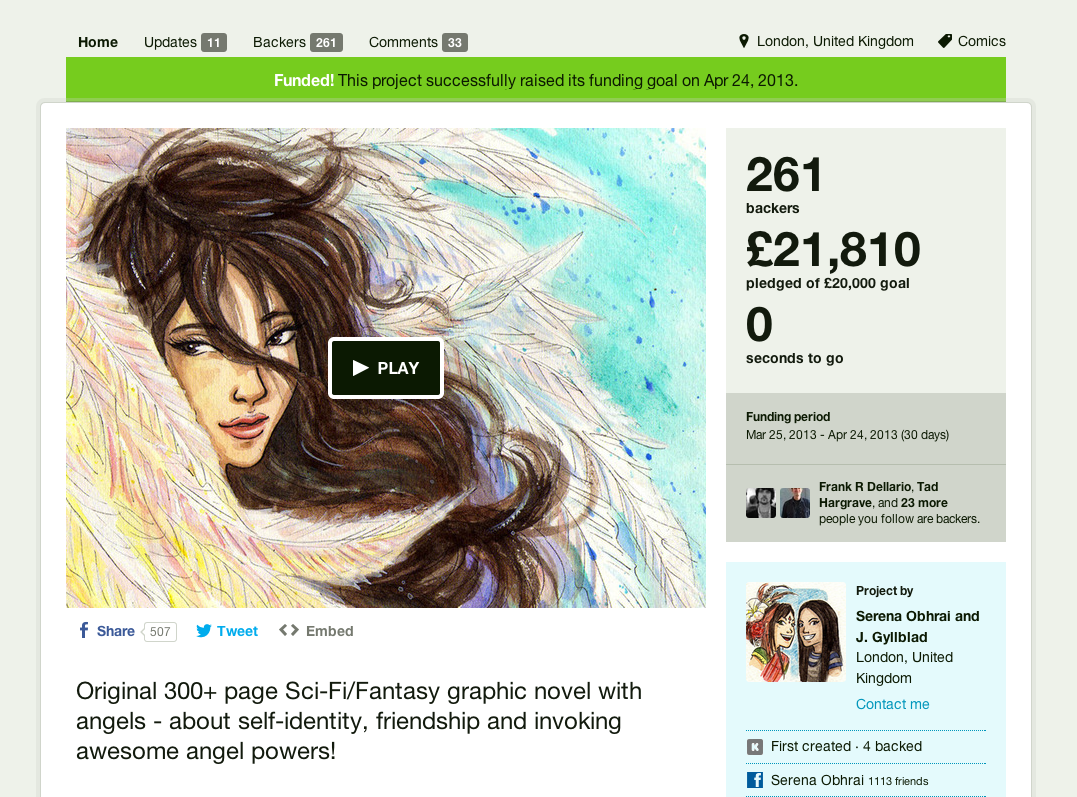Open the Home tab
This screenshot has height=797, width=1077.
(x=98, y=42)
